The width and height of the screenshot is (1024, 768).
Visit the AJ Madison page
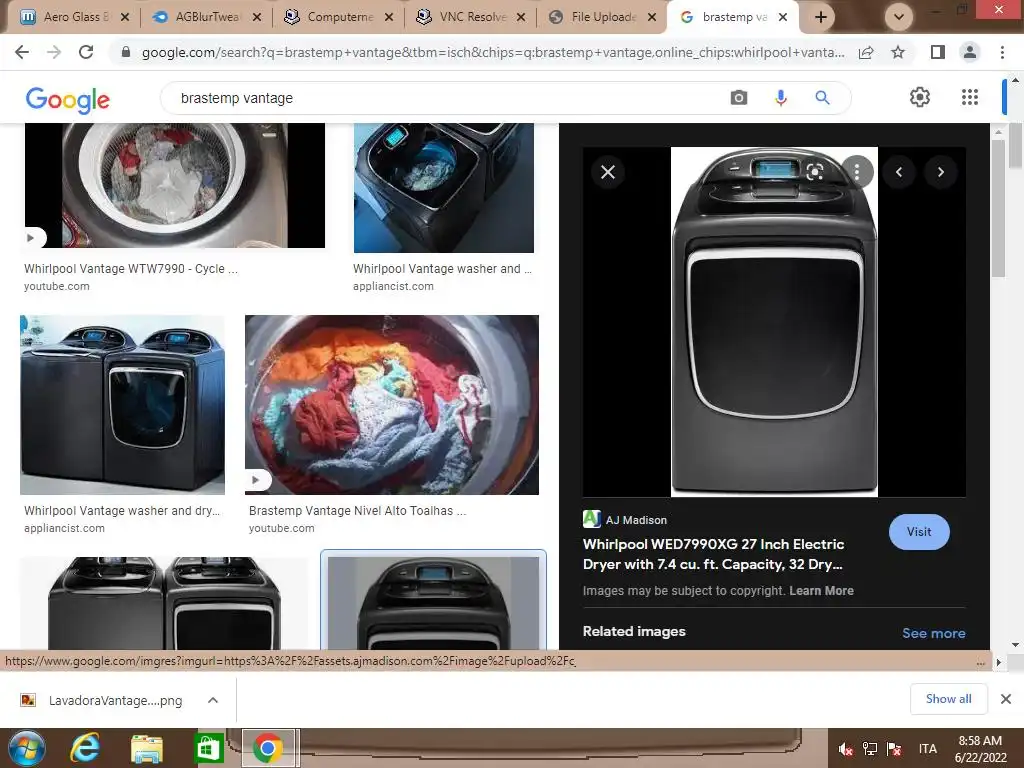click(x=919, y=532)
